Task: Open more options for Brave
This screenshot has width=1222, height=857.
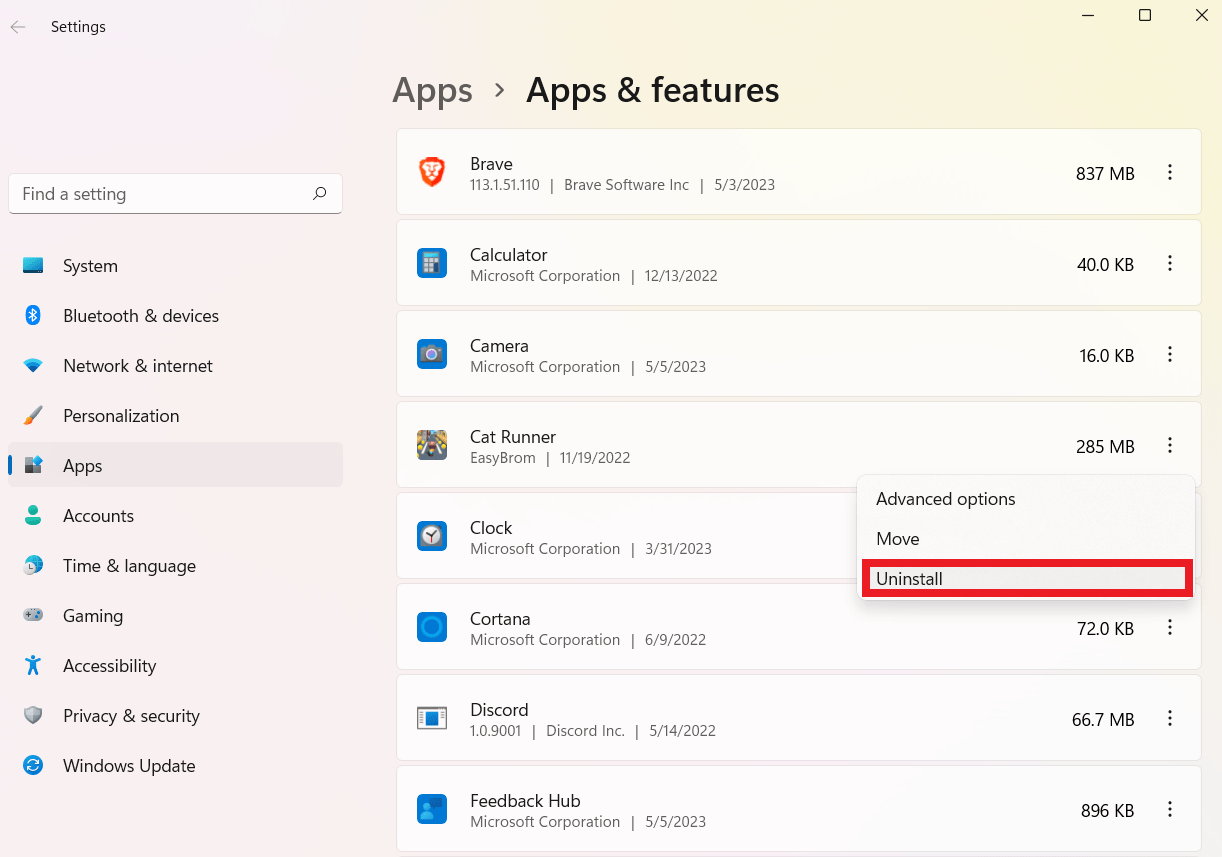Action: (x=1170, y=173)
